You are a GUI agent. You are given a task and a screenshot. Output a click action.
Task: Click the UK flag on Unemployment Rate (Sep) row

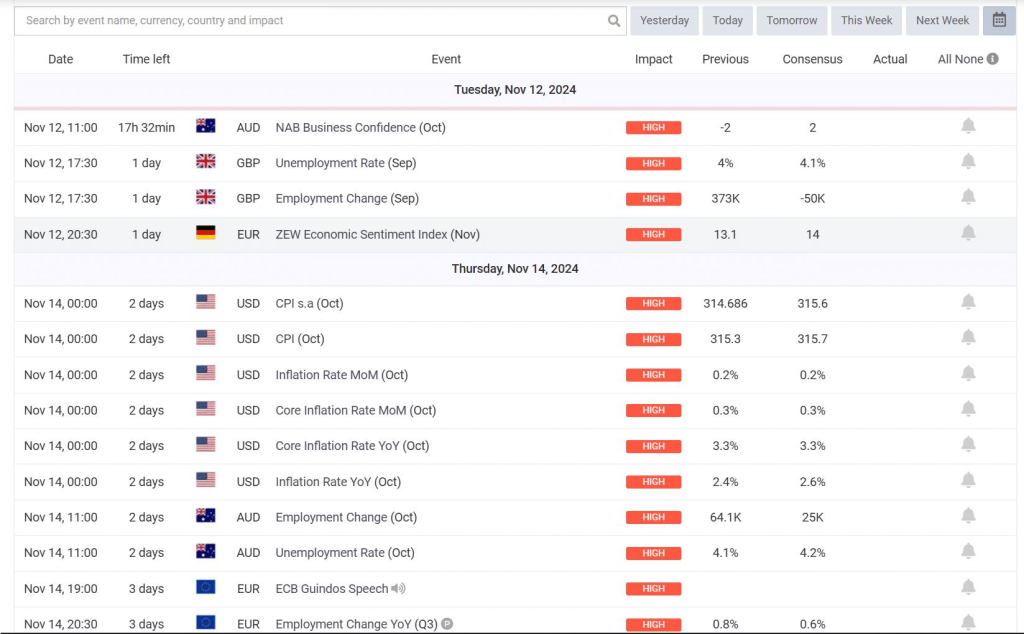pos(206,161)
